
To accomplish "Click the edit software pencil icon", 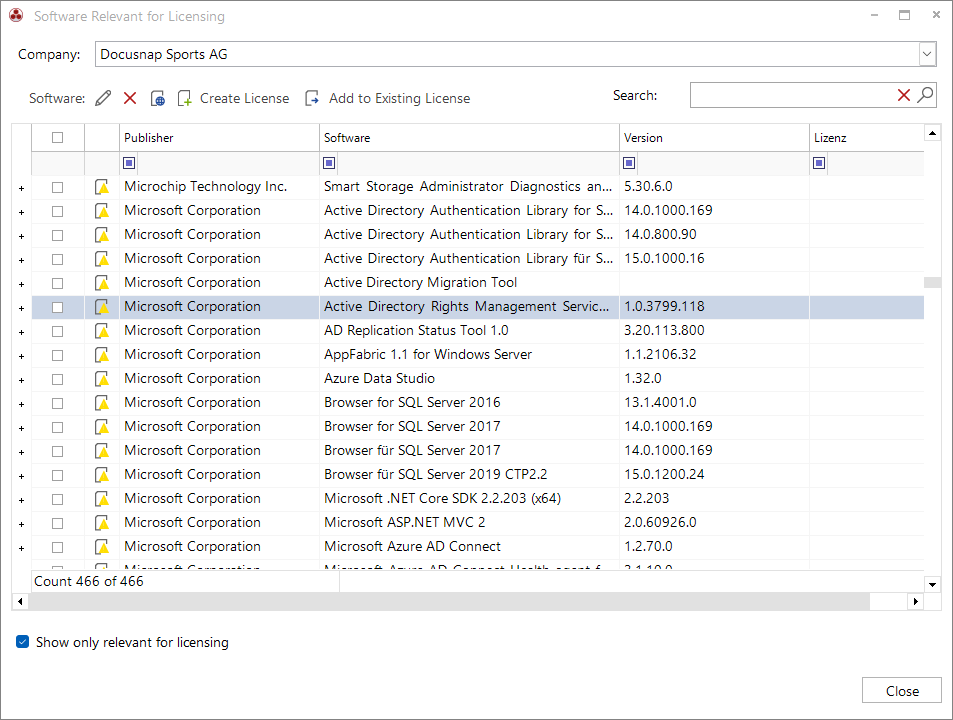I will tap(103, 98).
